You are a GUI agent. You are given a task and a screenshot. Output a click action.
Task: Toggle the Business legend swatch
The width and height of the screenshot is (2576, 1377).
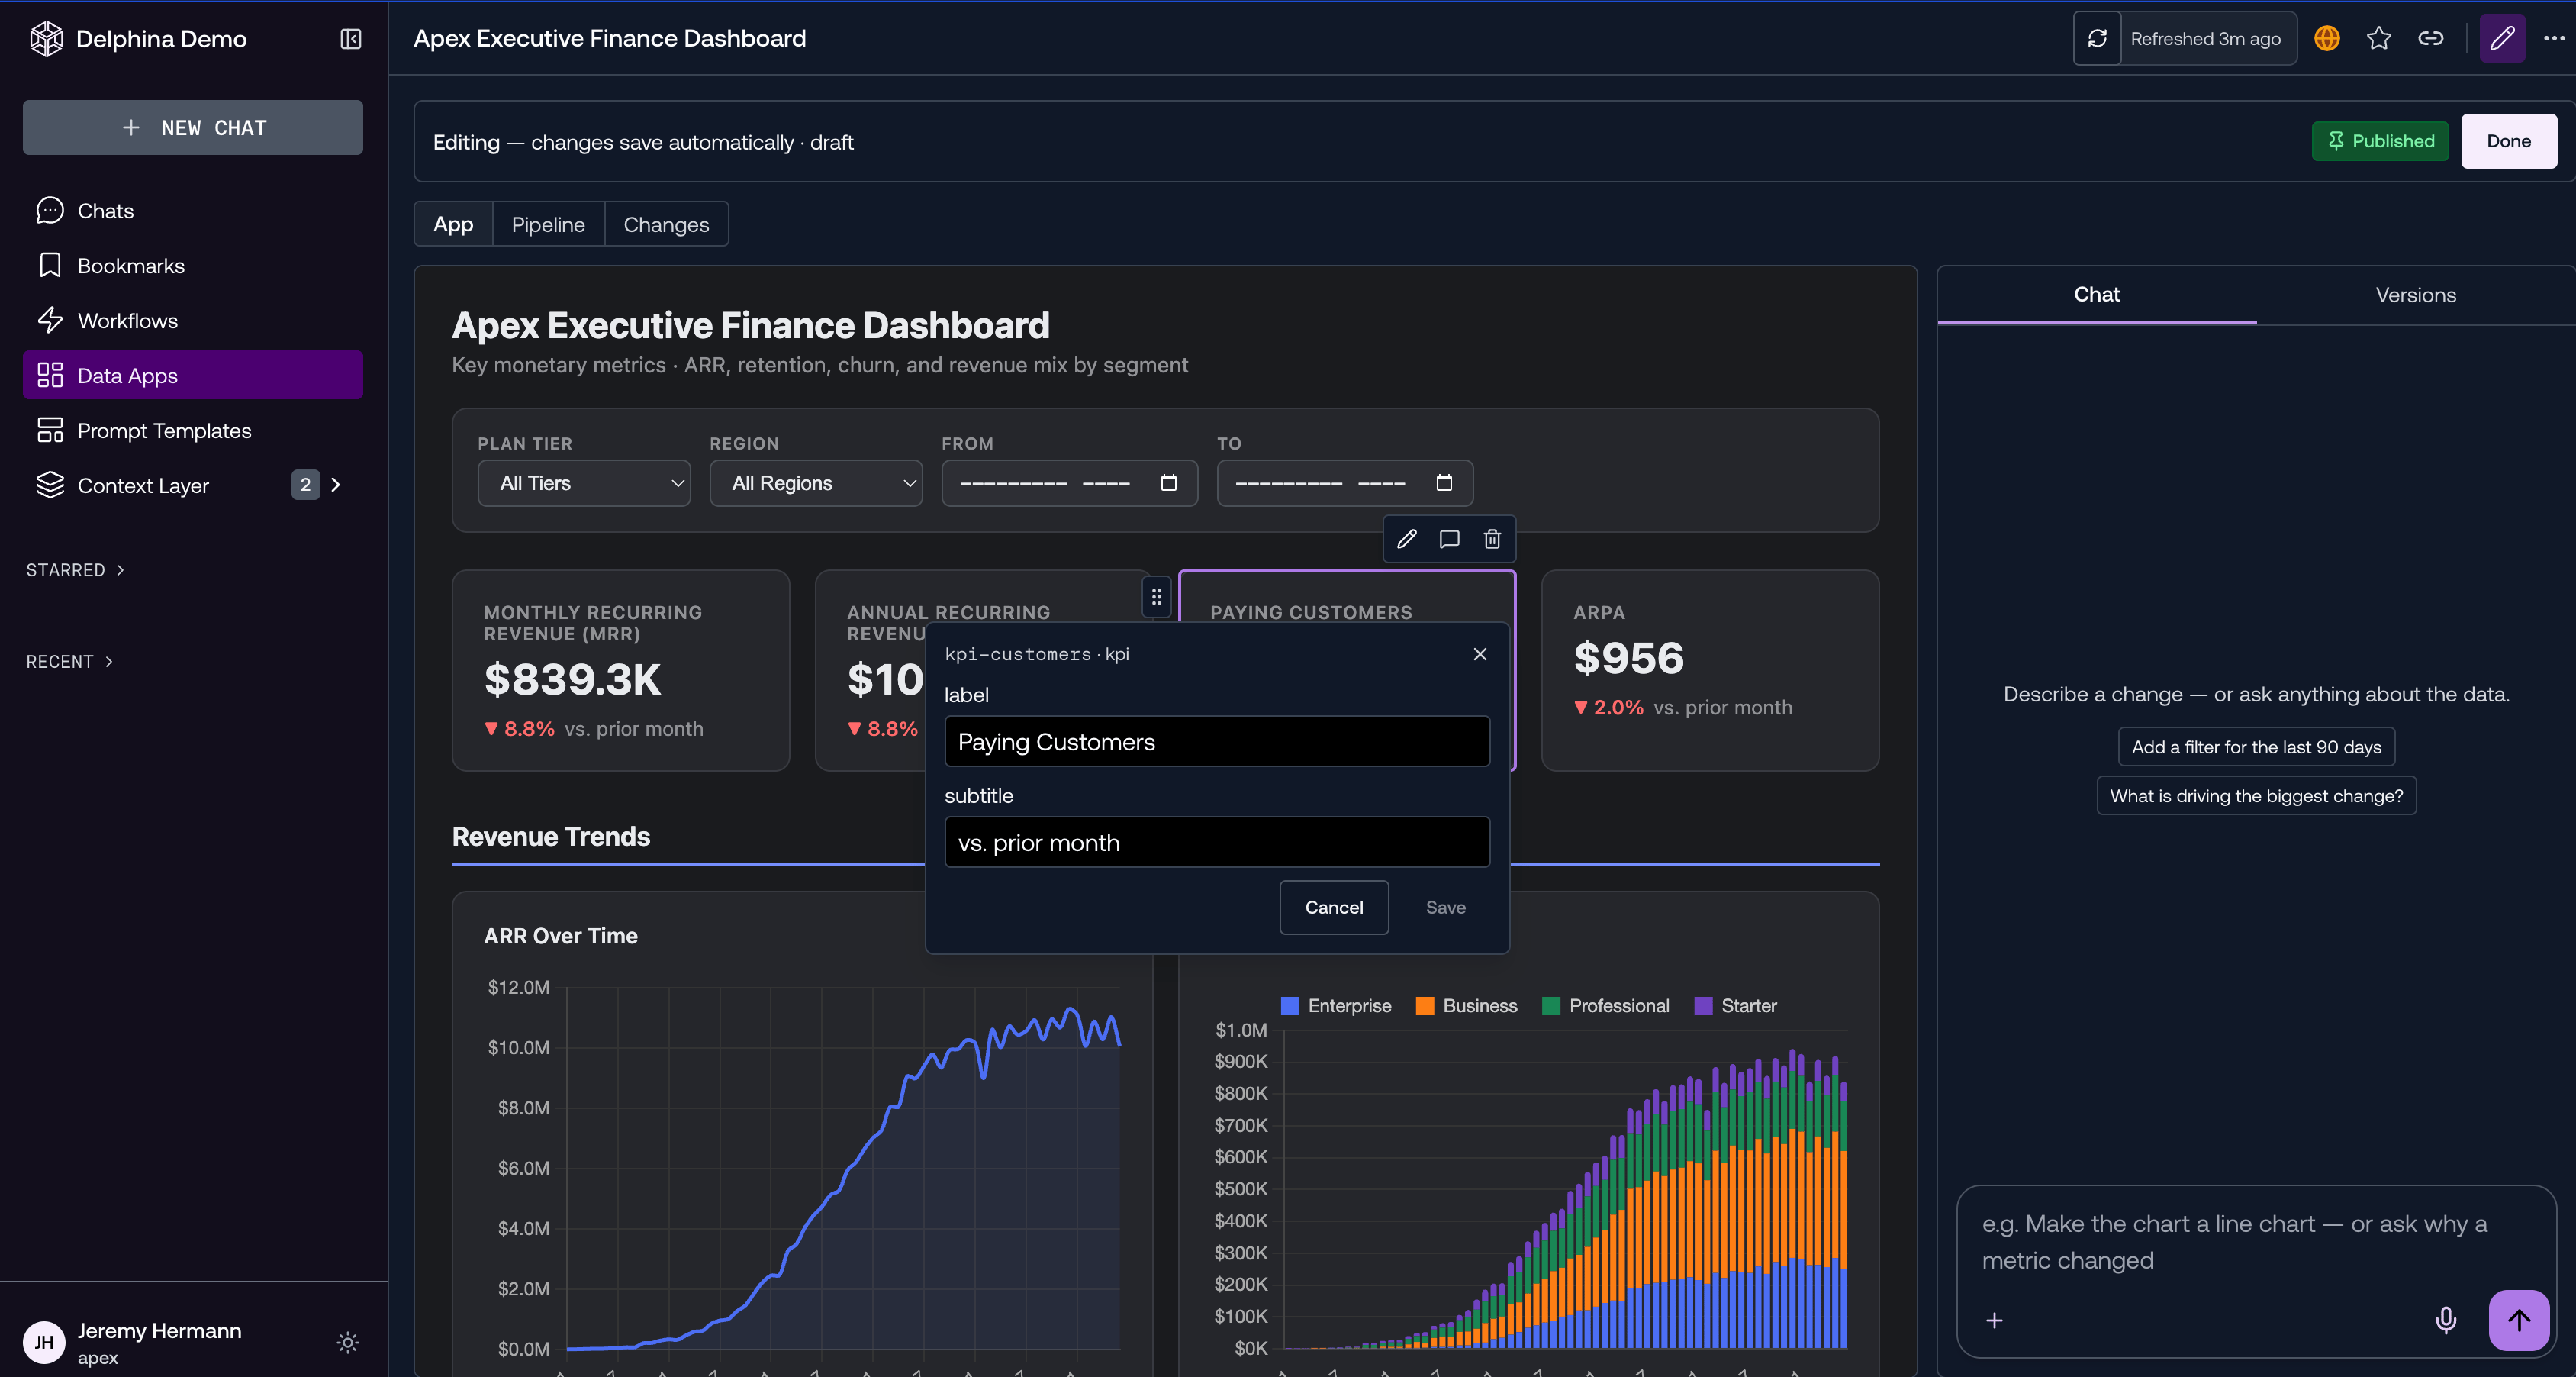(x=1425, y=1005)
